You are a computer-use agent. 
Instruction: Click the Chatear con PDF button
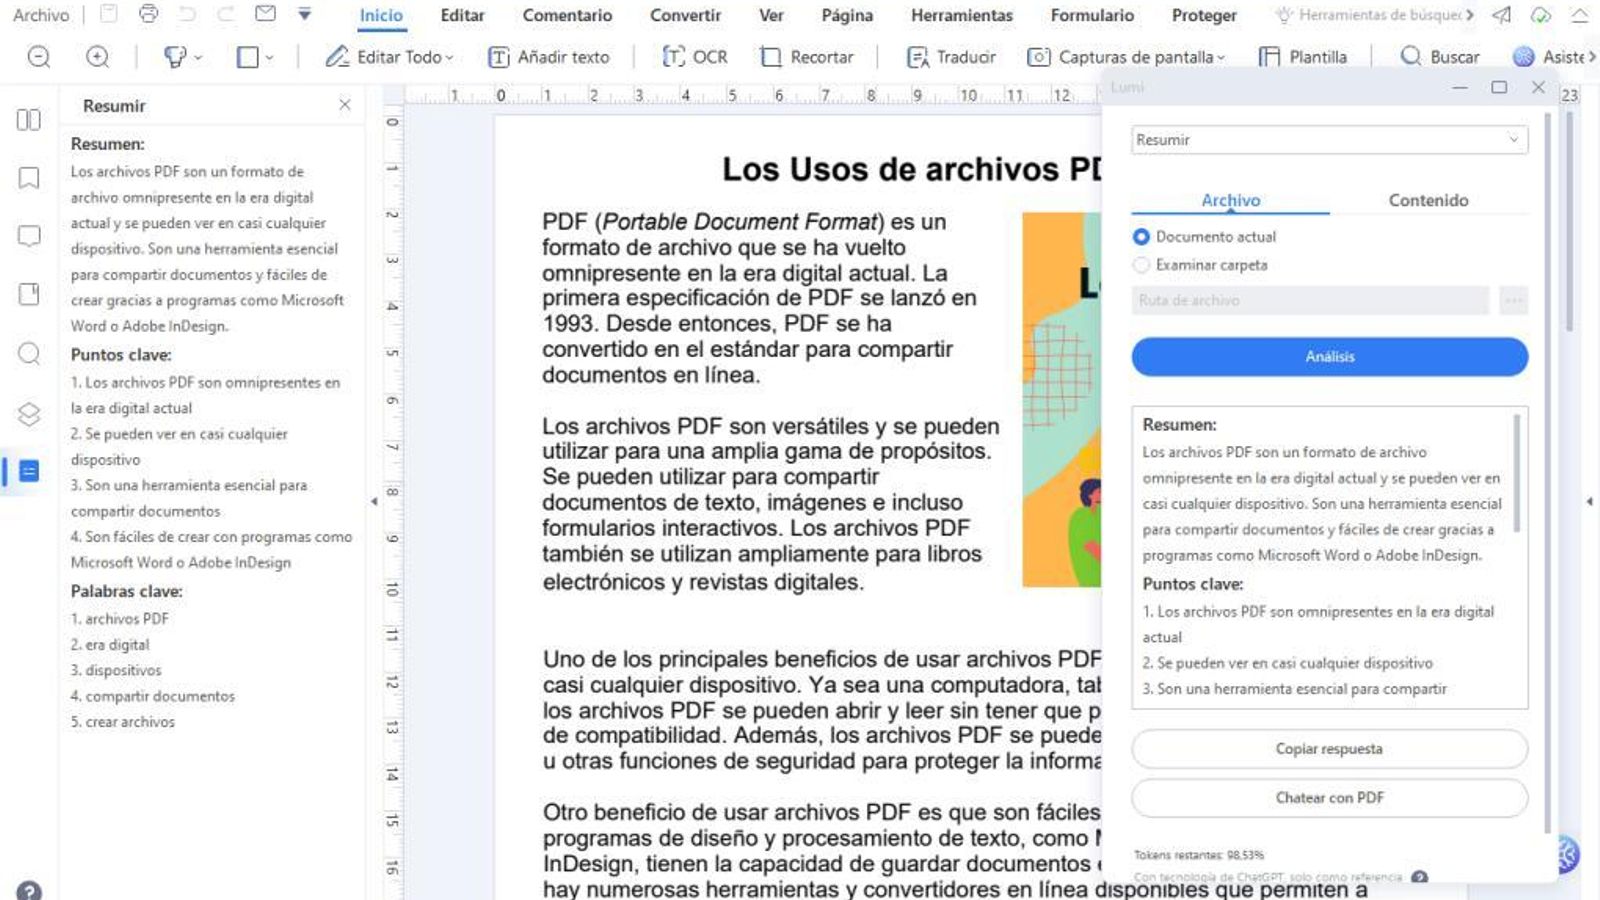tap(1329, 798)
